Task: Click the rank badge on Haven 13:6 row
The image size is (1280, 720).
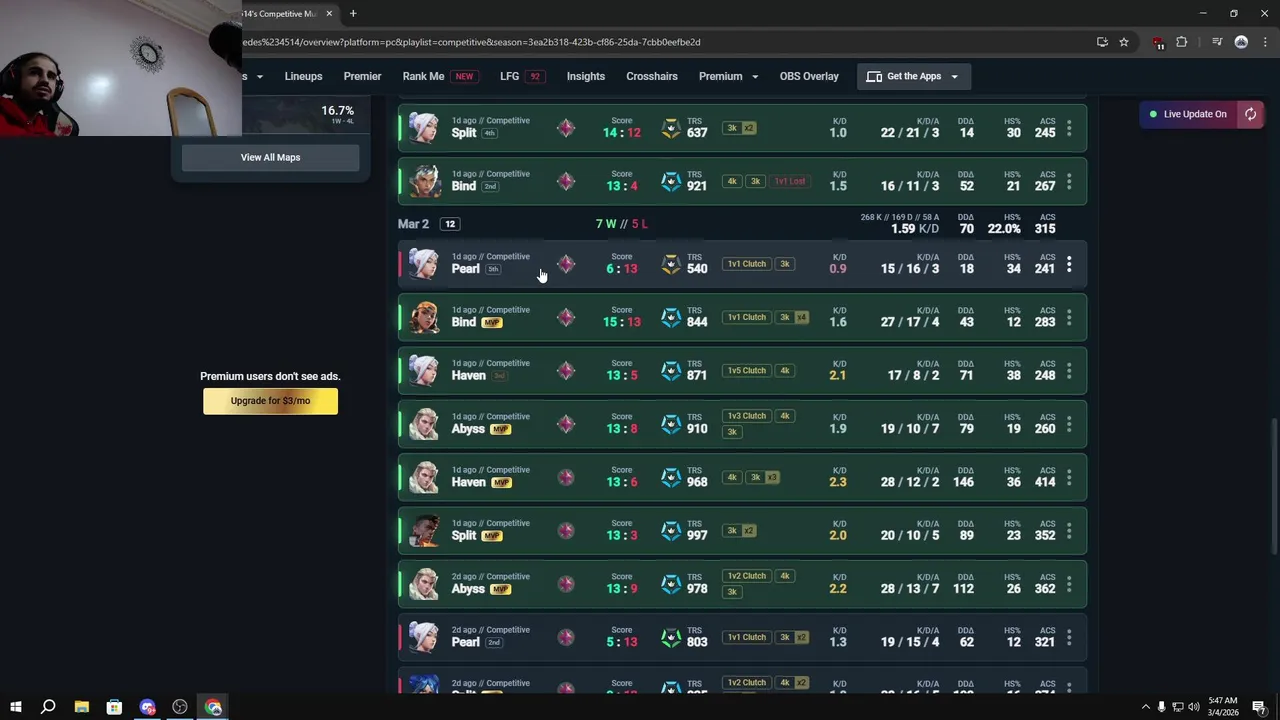Action: click(x=566, y=477)
